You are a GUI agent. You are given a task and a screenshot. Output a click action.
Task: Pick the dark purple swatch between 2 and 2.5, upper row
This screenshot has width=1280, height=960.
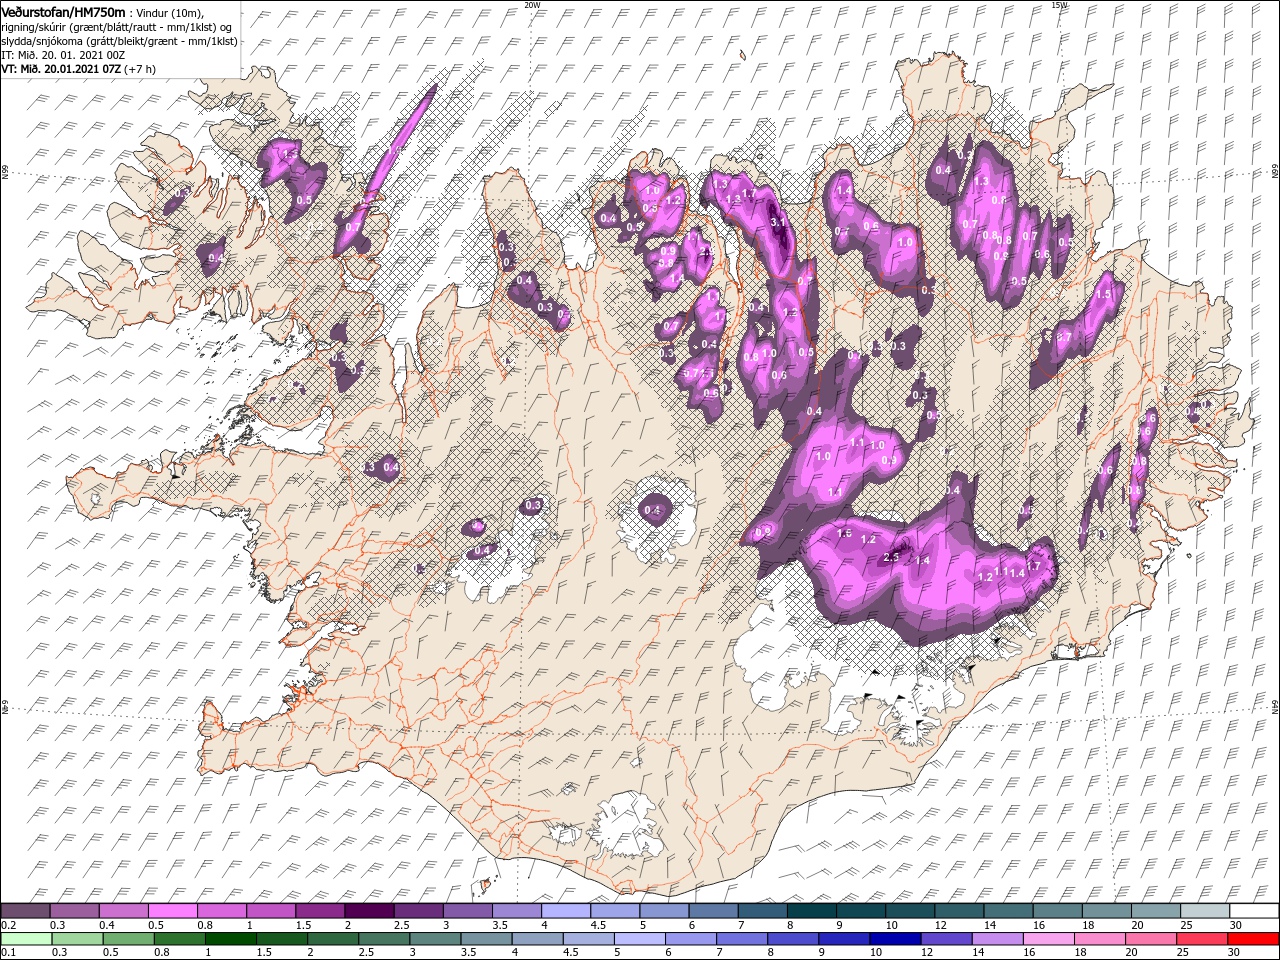[x=369, y=911]
